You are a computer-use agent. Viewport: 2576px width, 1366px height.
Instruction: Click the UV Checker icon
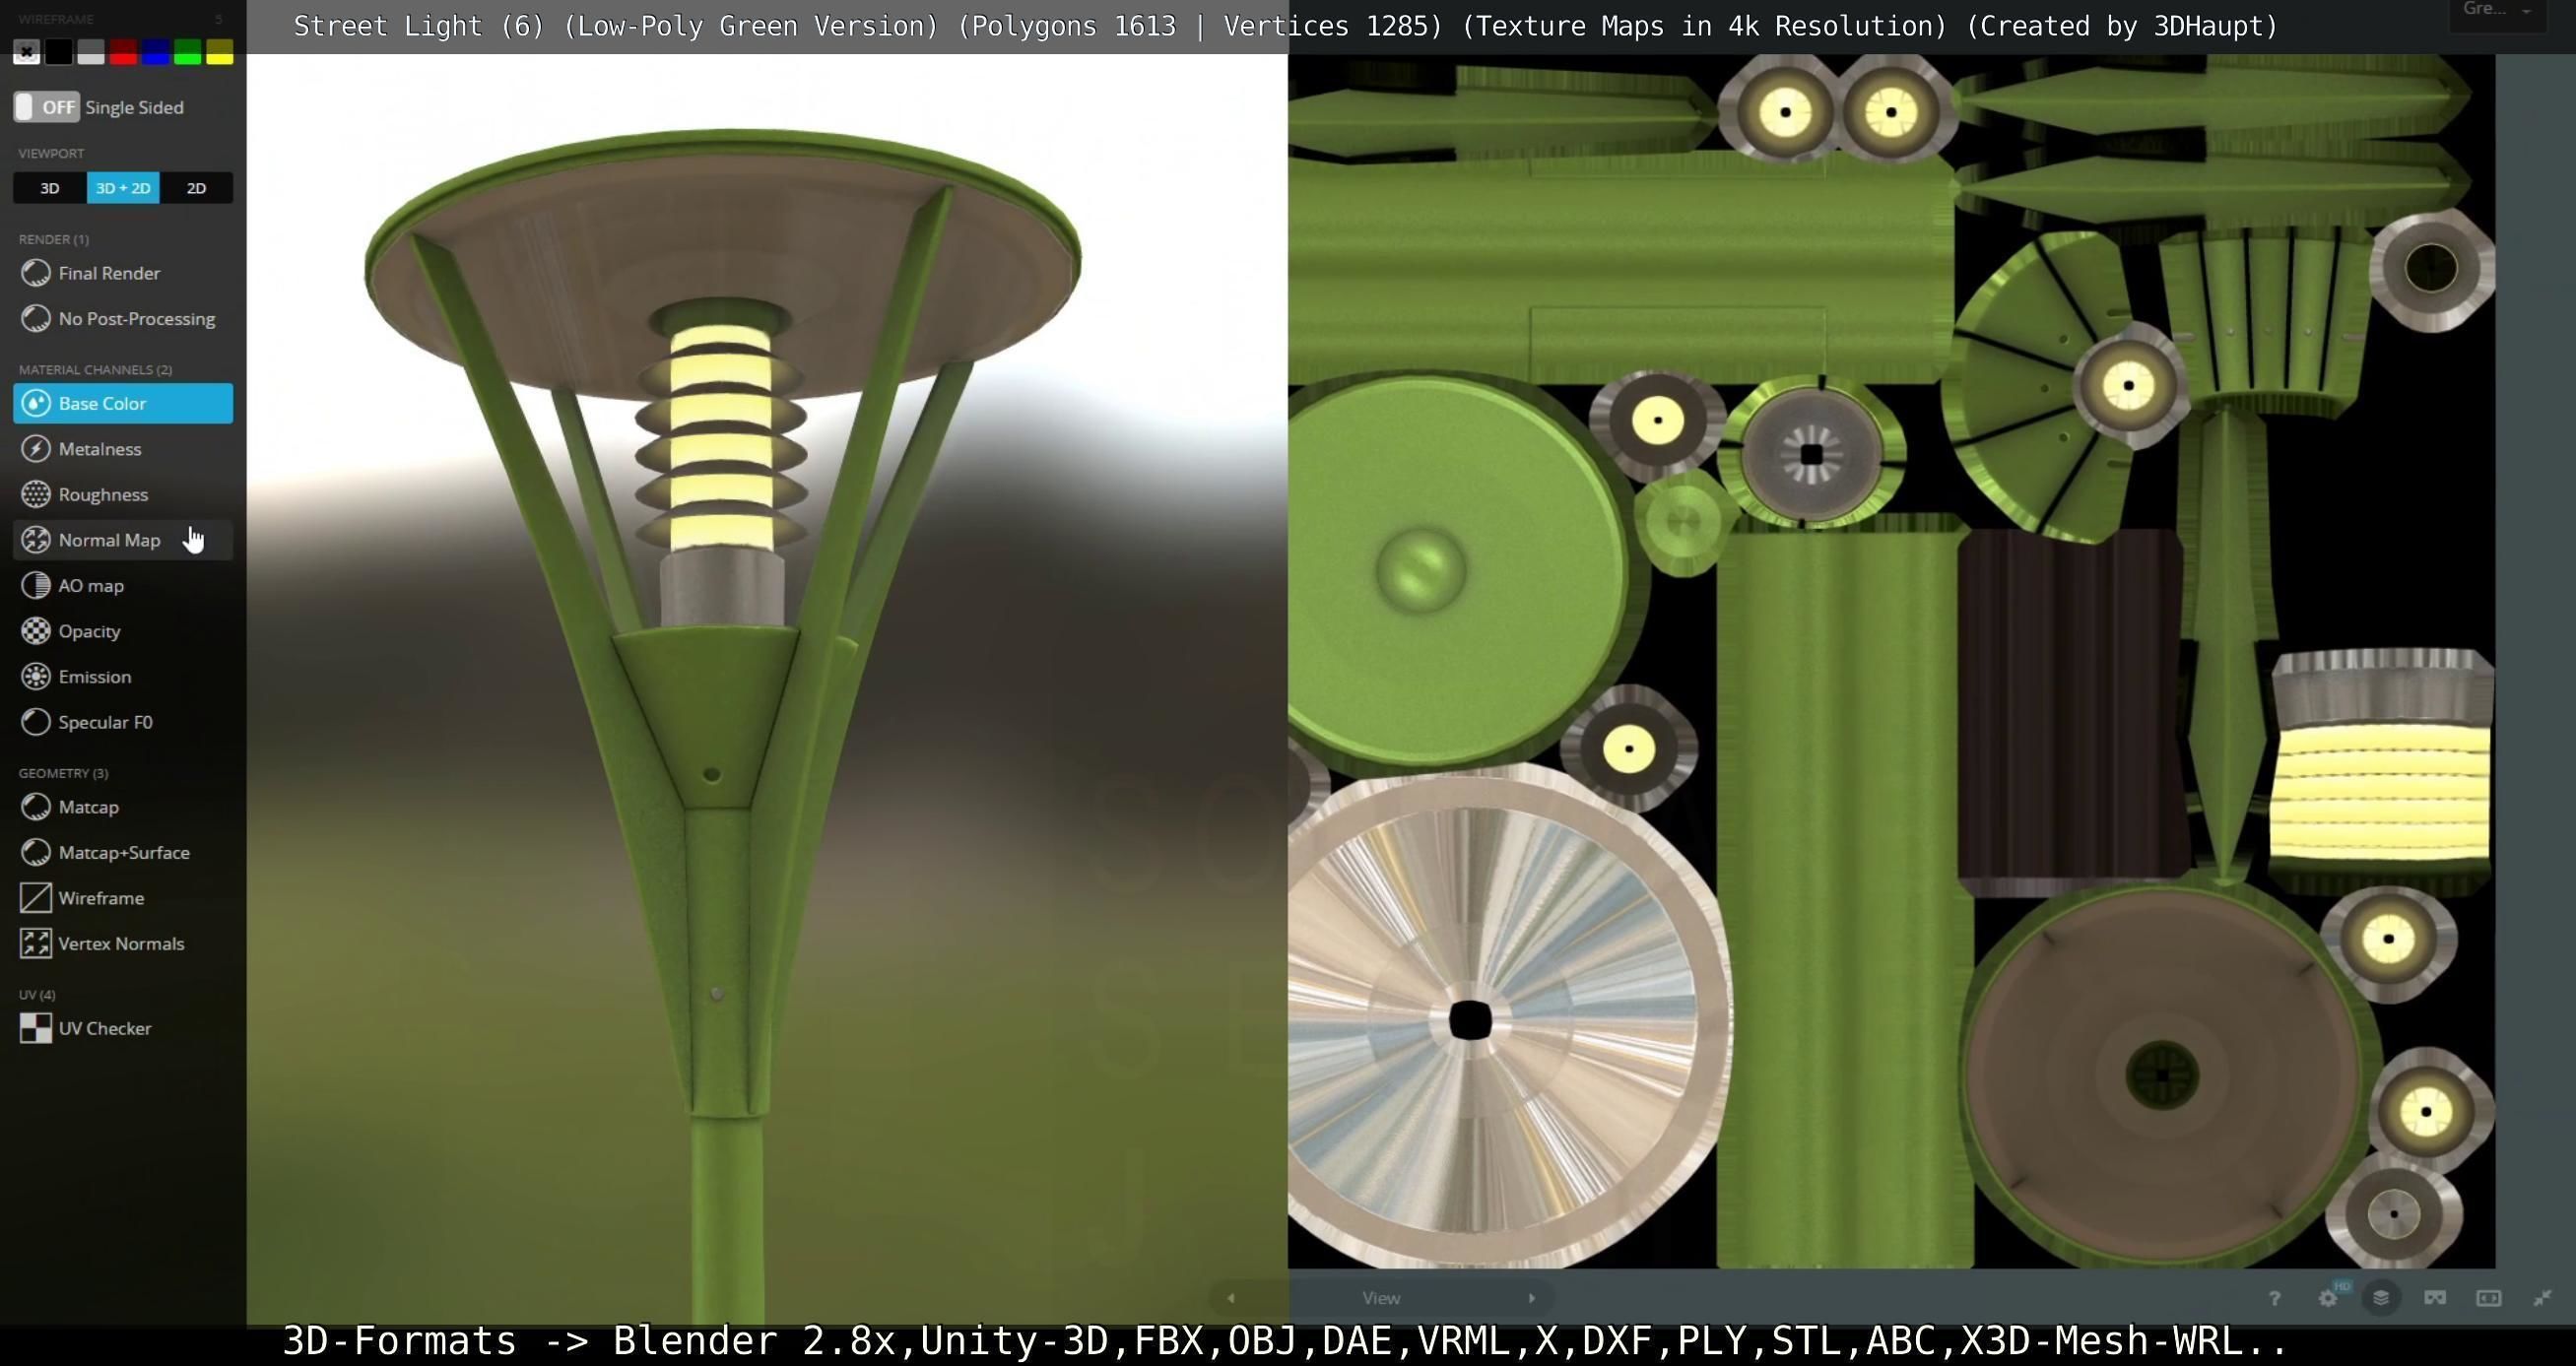36,1028
